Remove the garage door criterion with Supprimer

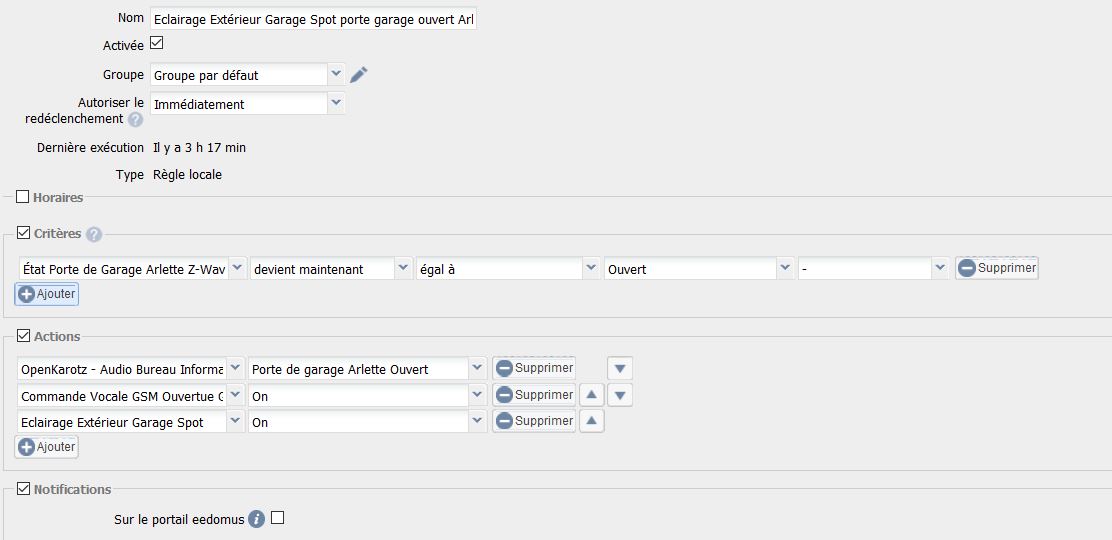[x=997, y=268]
